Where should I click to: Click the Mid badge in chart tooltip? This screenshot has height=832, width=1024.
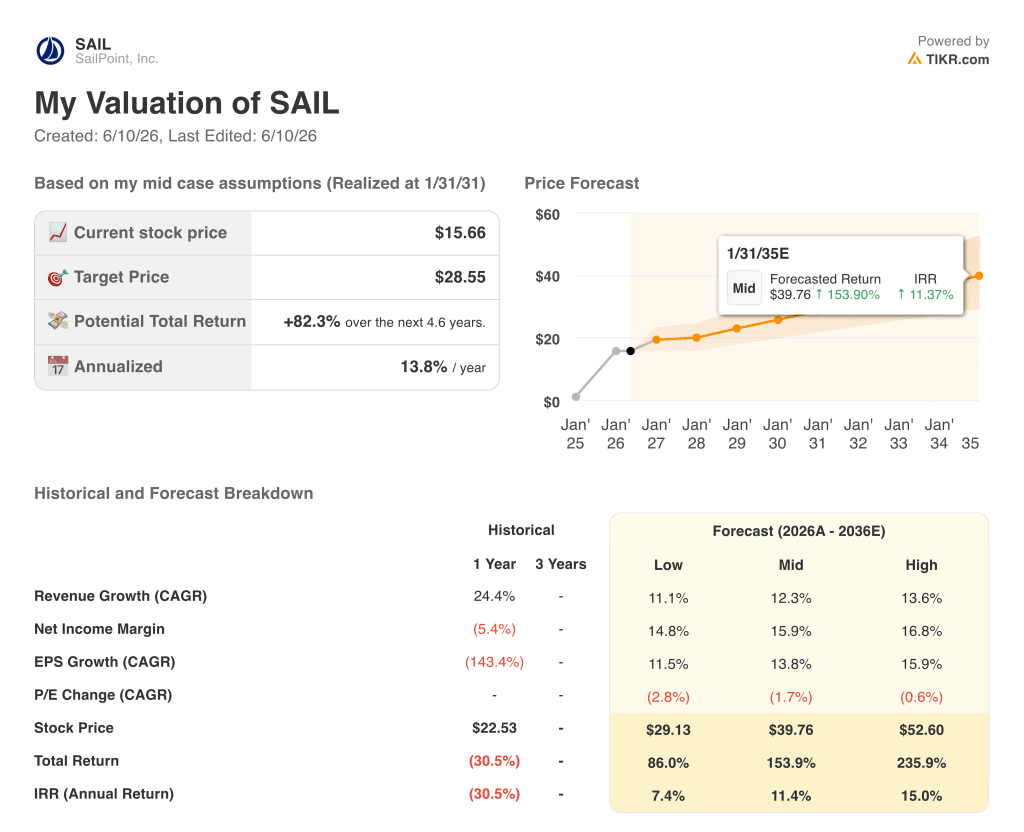(744, 288)
